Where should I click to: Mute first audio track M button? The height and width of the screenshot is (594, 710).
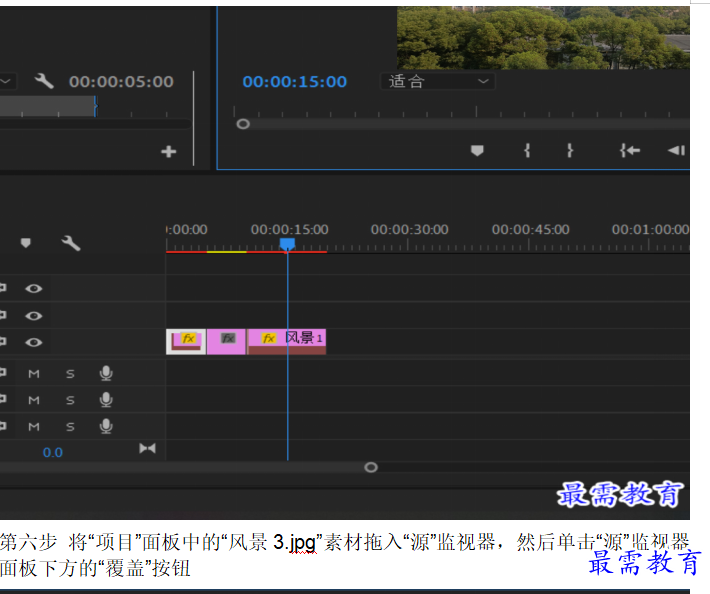pyautogui.click(x=34, y=374)
